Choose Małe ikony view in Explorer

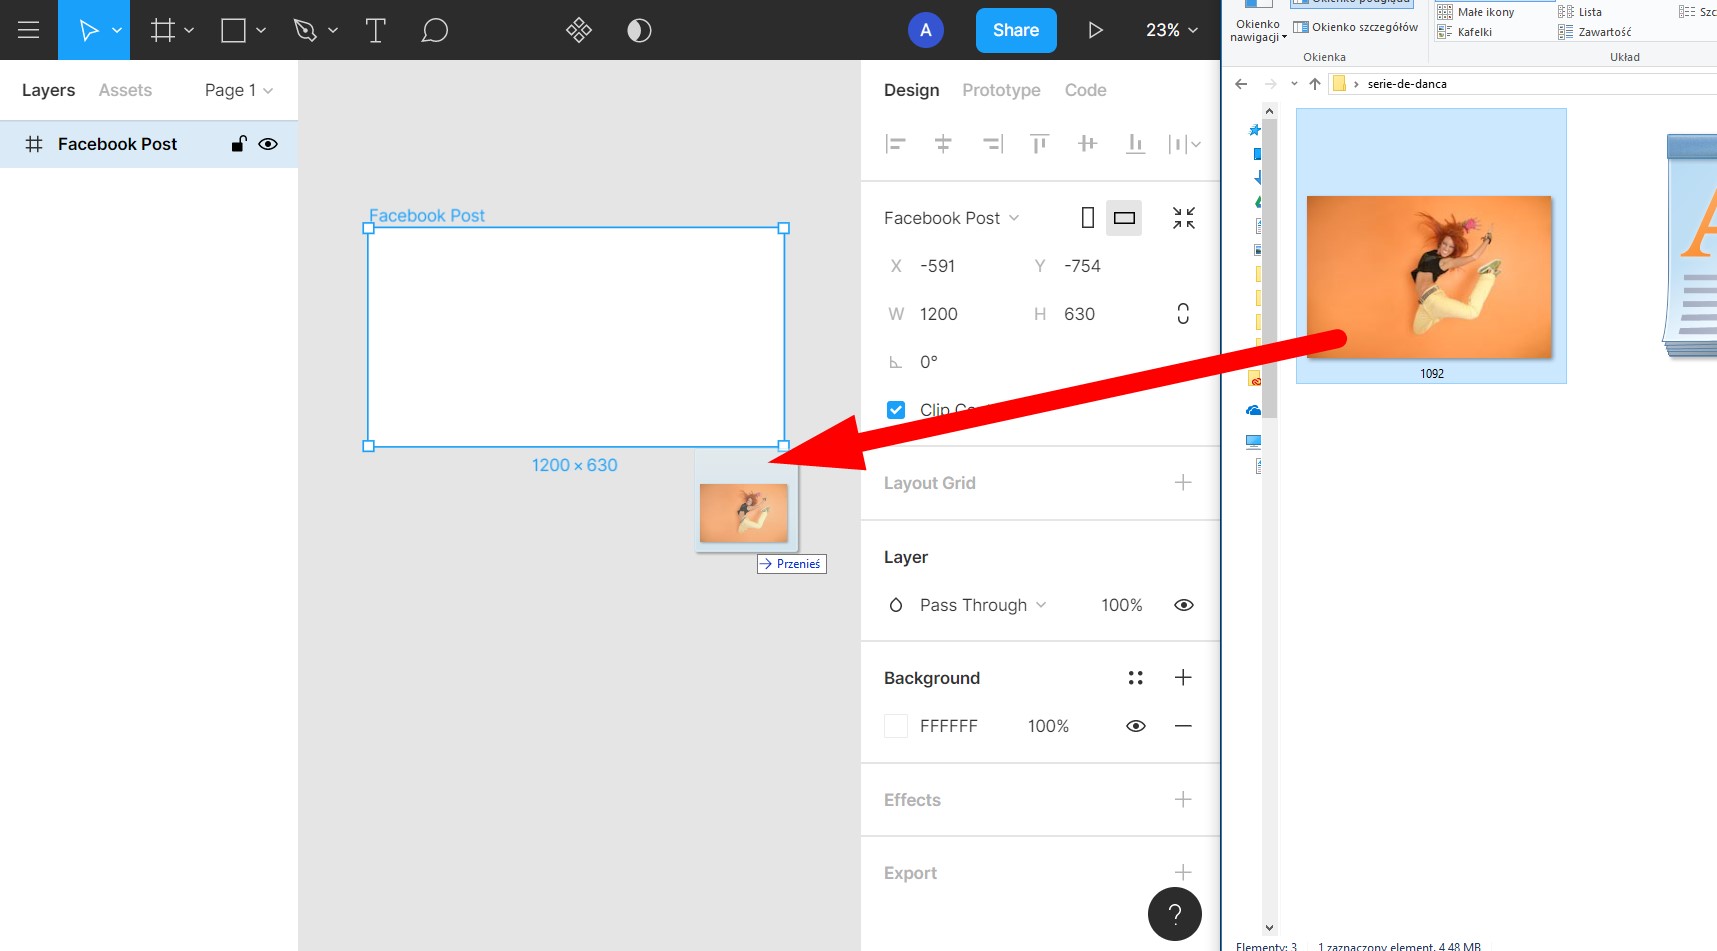tap(1476, 12)
